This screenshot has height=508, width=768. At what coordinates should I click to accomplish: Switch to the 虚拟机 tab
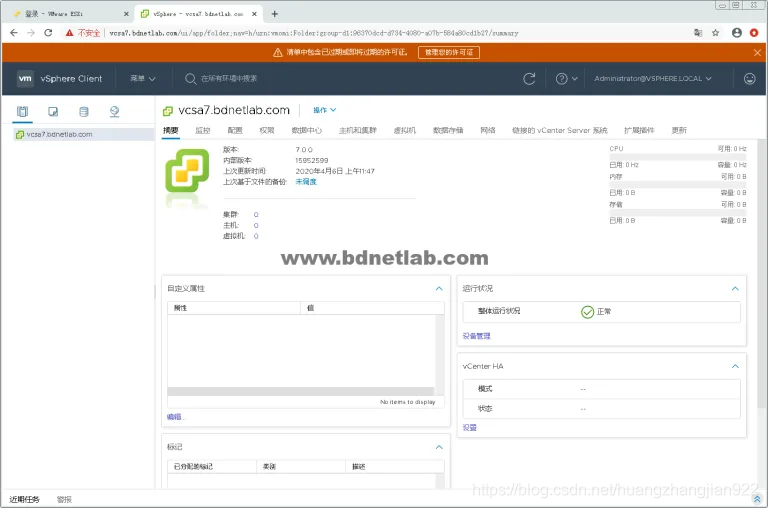point(405,130)
